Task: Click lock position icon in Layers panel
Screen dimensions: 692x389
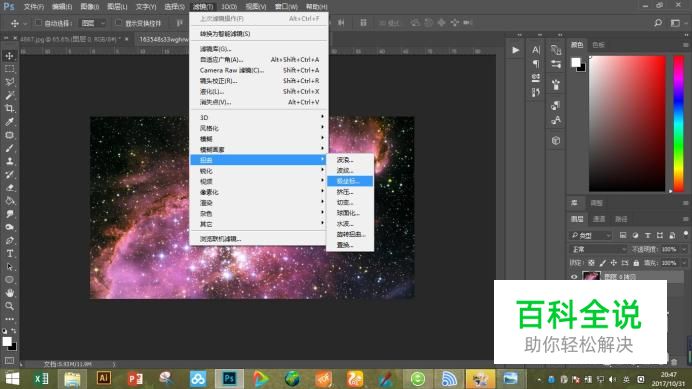Action: point(613,263)
